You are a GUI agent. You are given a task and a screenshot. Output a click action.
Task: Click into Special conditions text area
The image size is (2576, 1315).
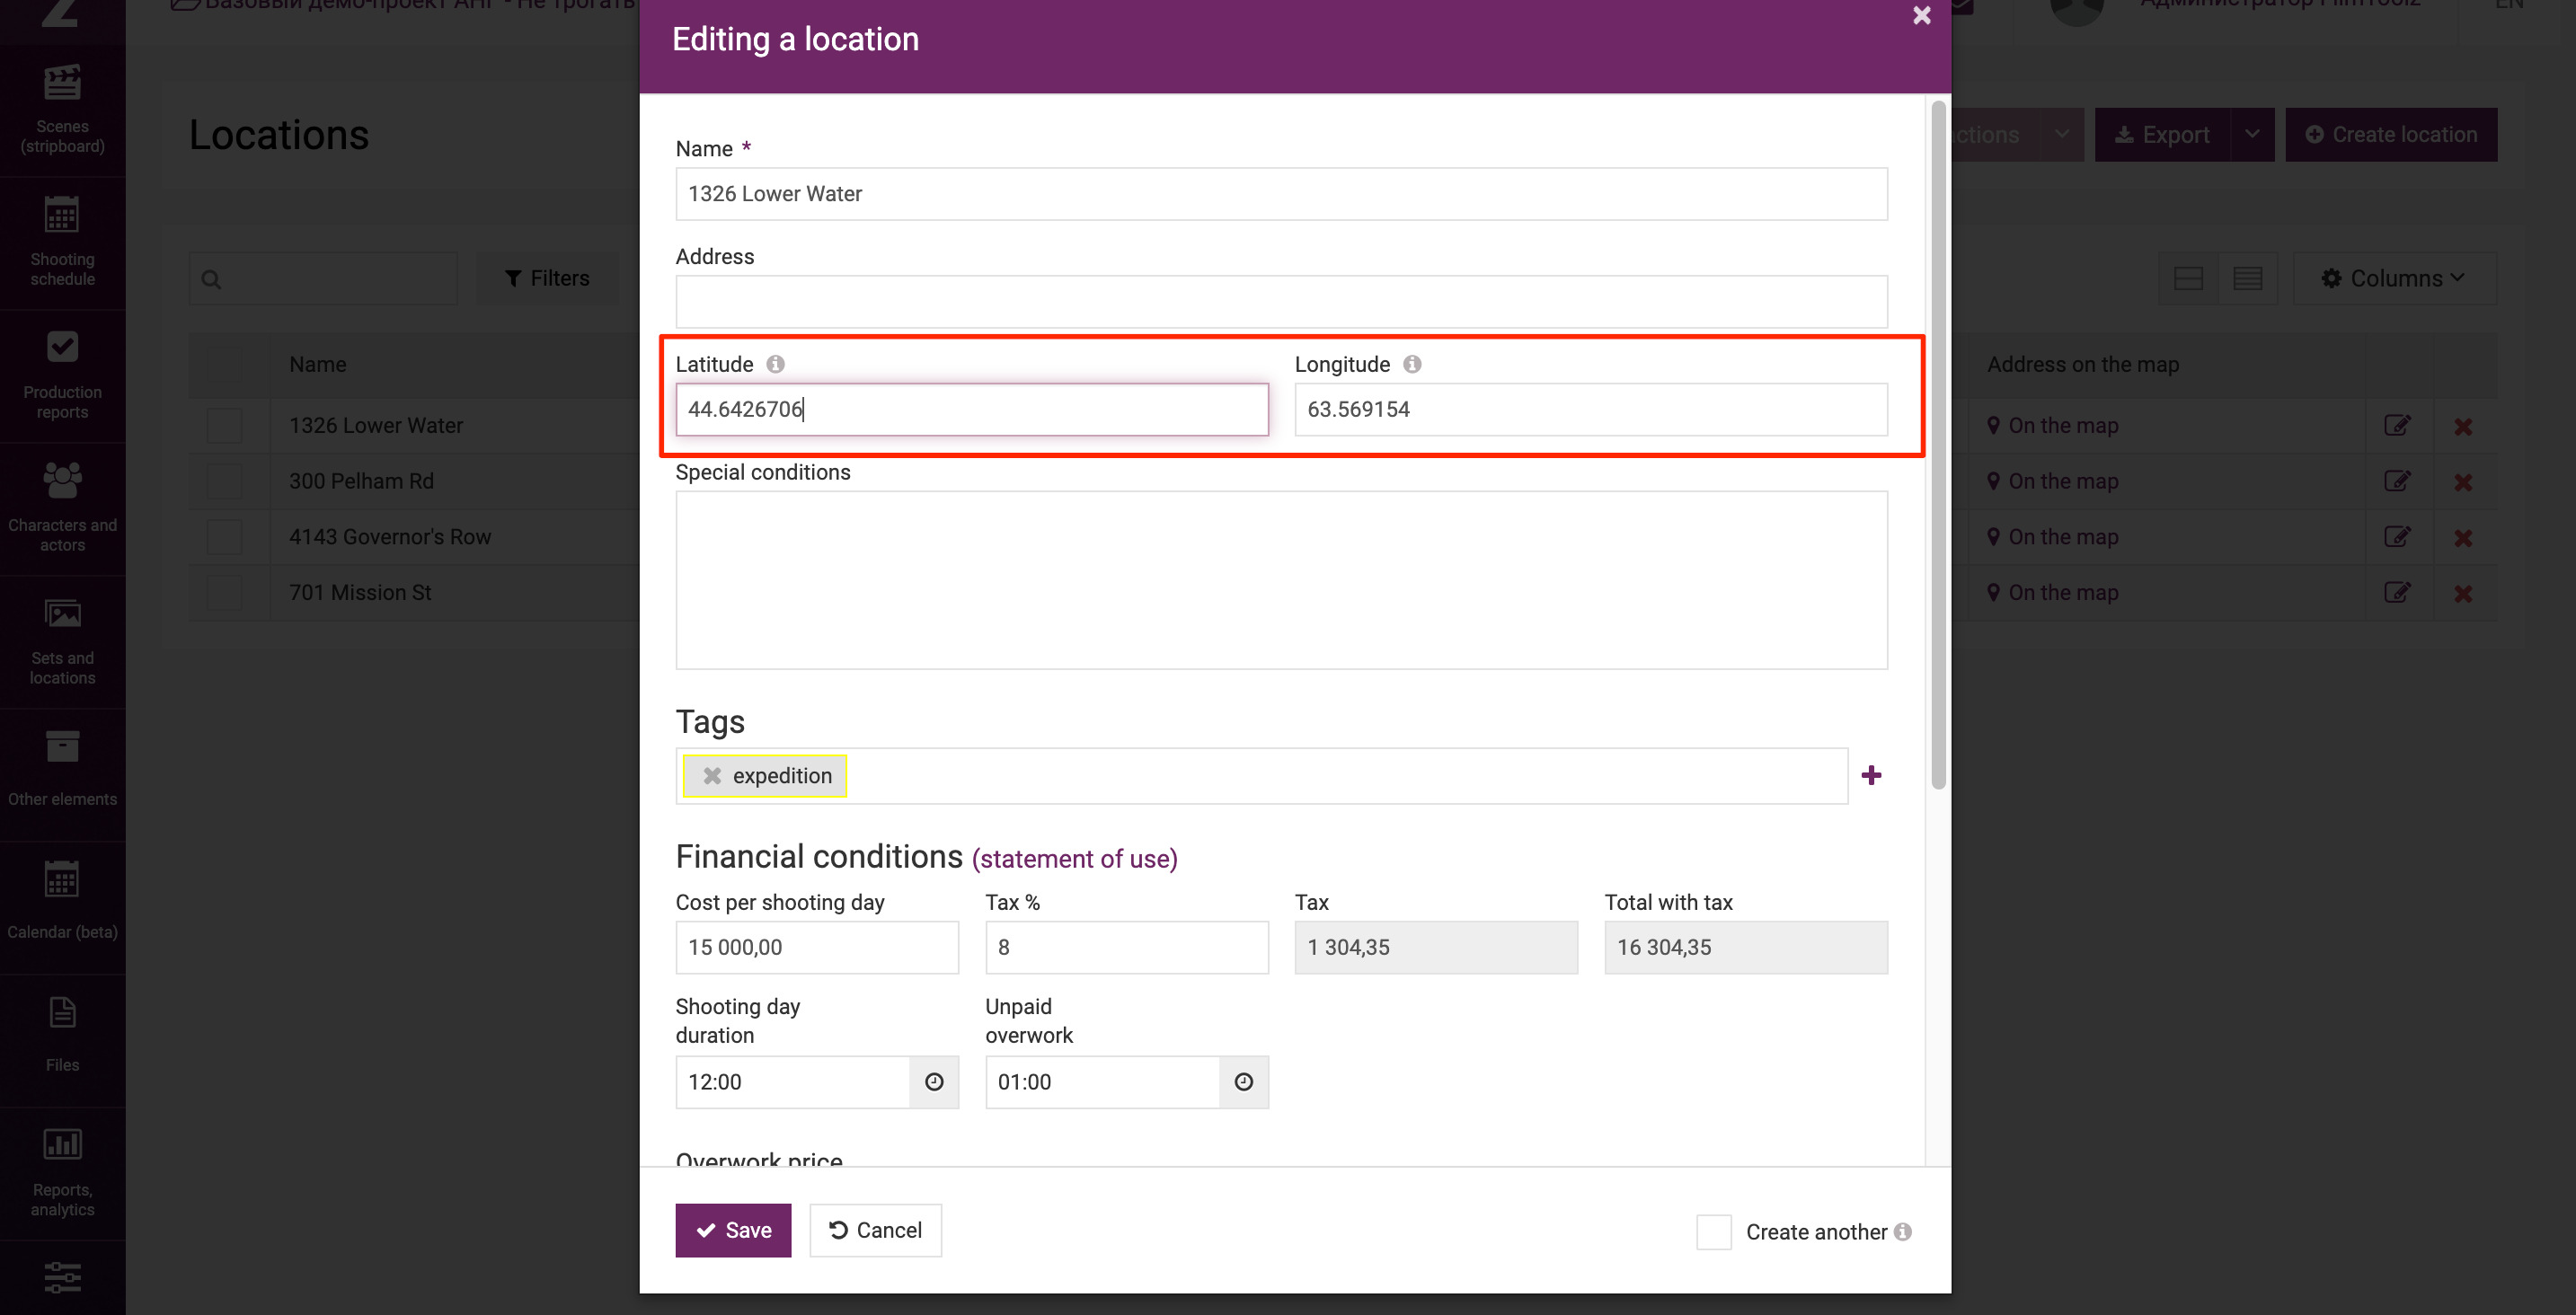tap(1281, 580)
